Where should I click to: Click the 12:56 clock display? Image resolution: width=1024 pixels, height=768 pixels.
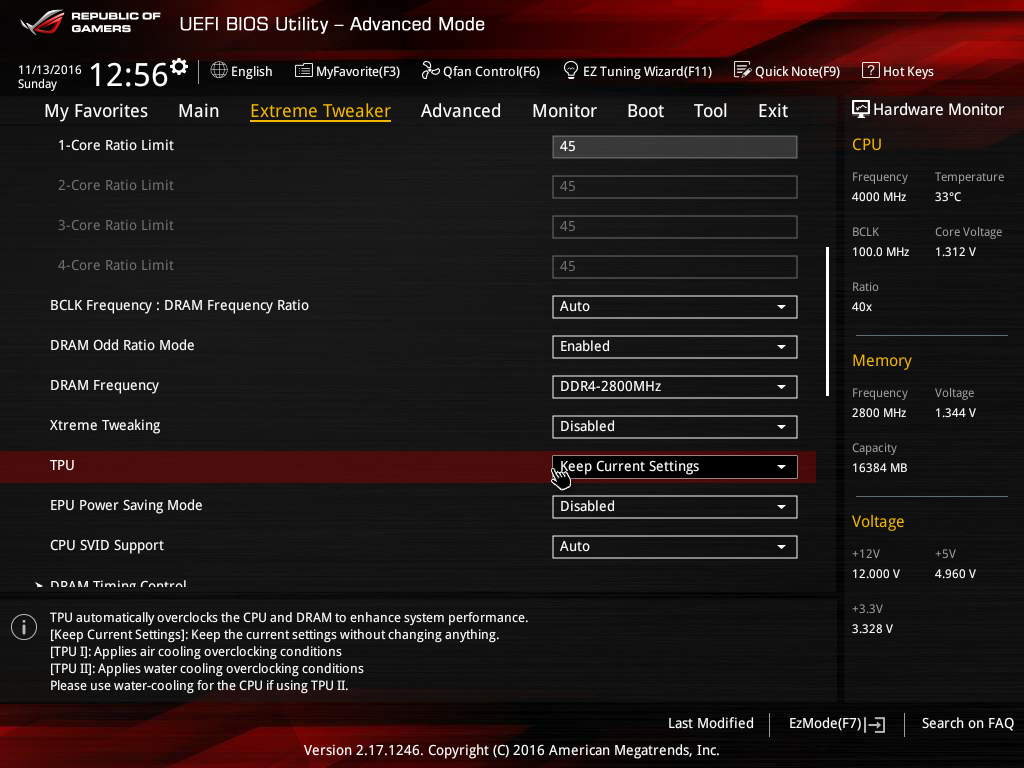[x=129, y=74]
